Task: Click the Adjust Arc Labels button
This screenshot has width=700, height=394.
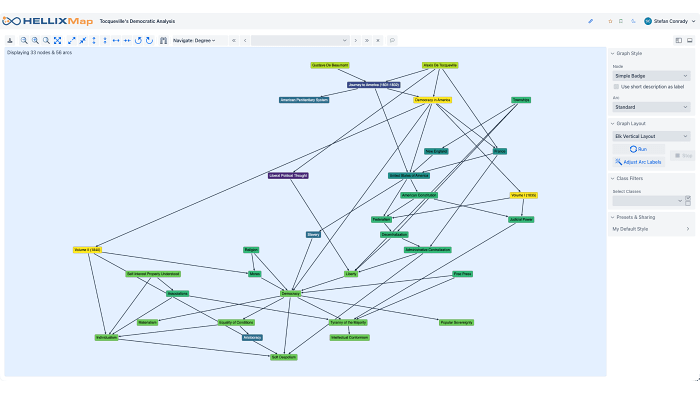Action: coord(638,162)
